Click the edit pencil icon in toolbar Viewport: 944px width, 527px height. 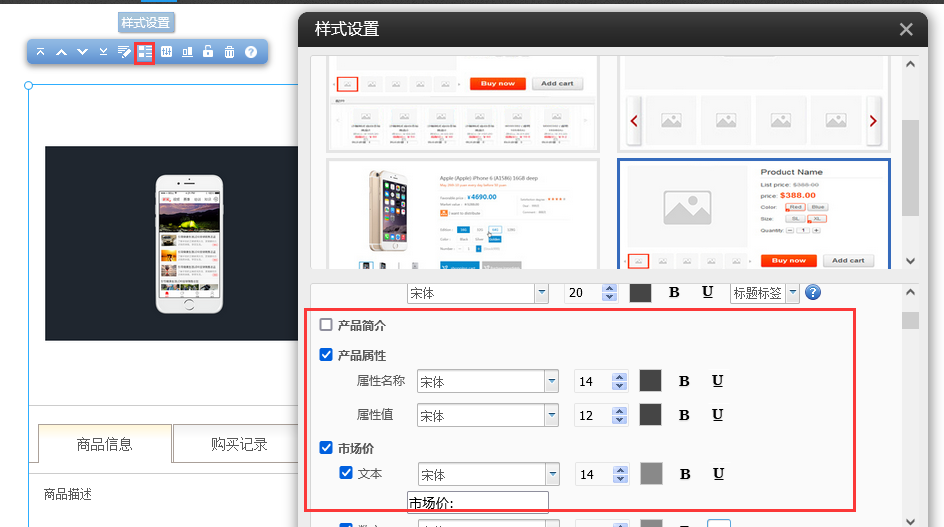(124, 52)
